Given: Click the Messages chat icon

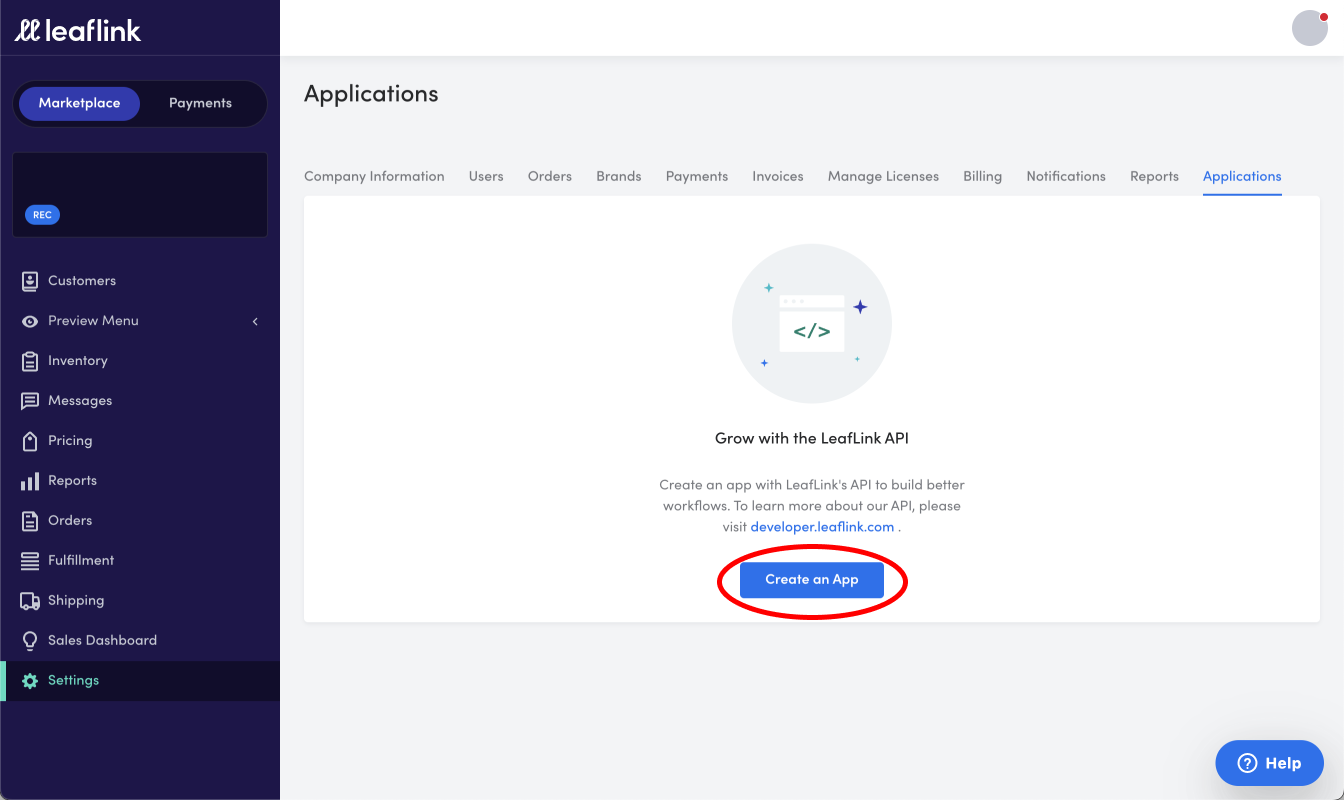Looking at the screenshot, I should (x=30, y=401).
